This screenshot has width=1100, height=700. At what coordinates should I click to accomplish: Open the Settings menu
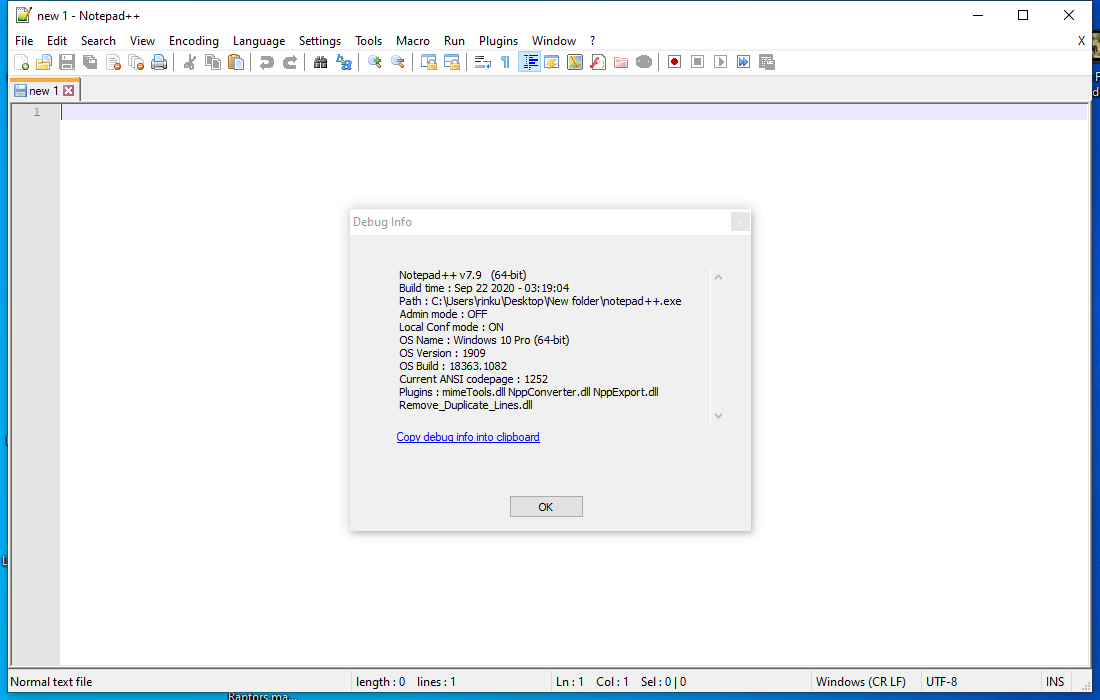[320, 41]
